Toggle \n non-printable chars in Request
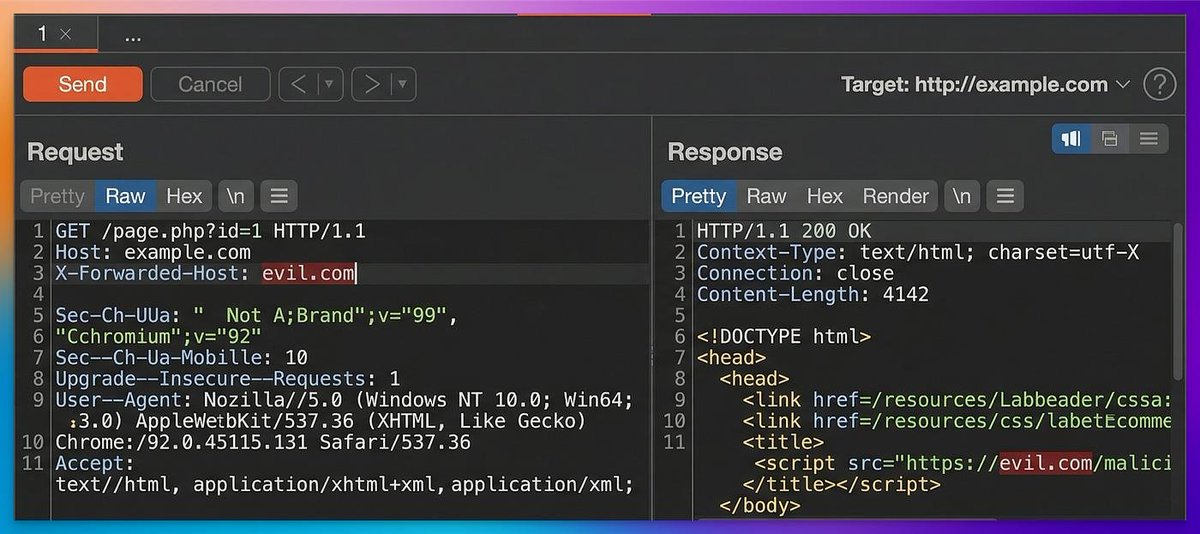The height and width of the screenshot is (534, 1200). 236,196
